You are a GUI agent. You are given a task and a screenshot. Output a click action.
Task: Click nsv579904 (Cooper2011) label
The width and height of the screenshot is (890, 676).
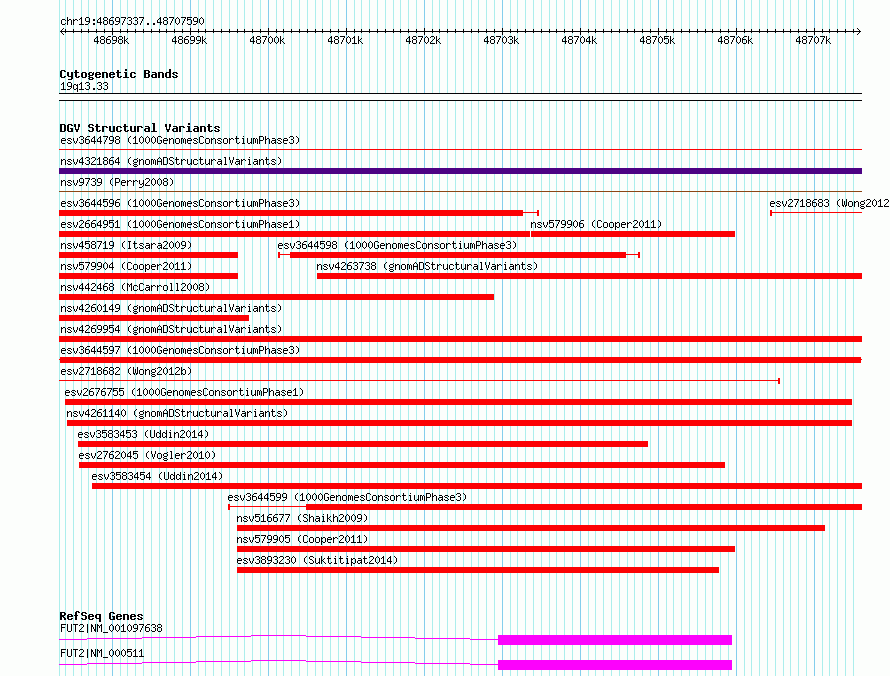coord(126,266)
